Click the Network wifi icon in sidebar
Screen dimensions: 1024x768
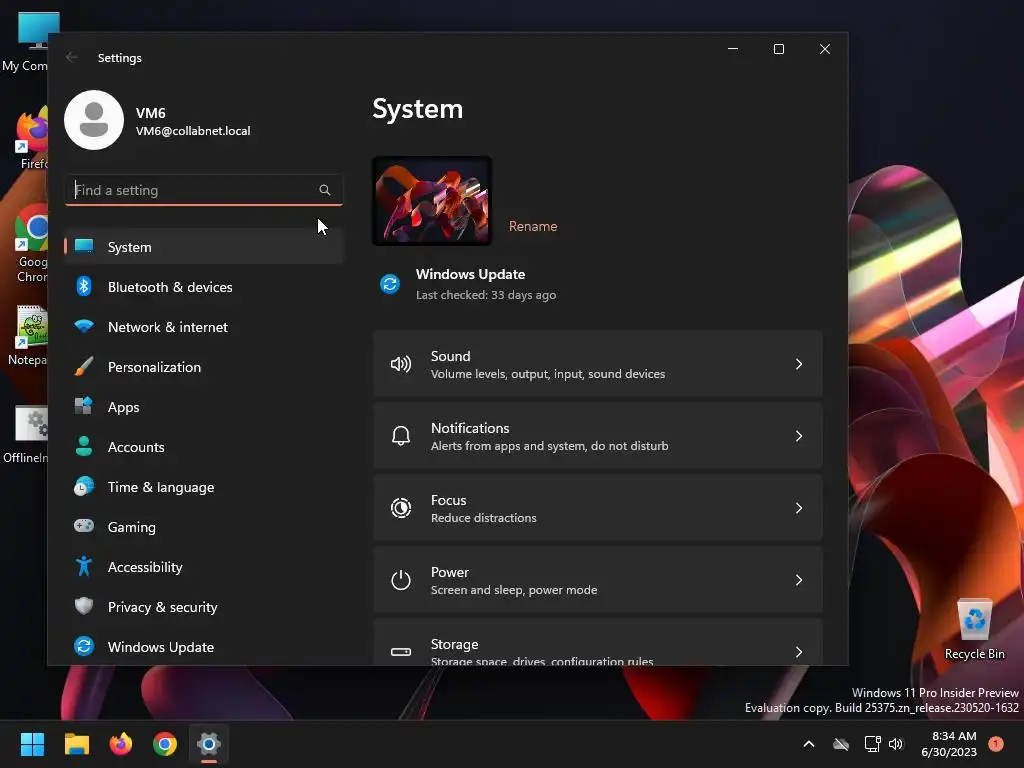(84, 326)
